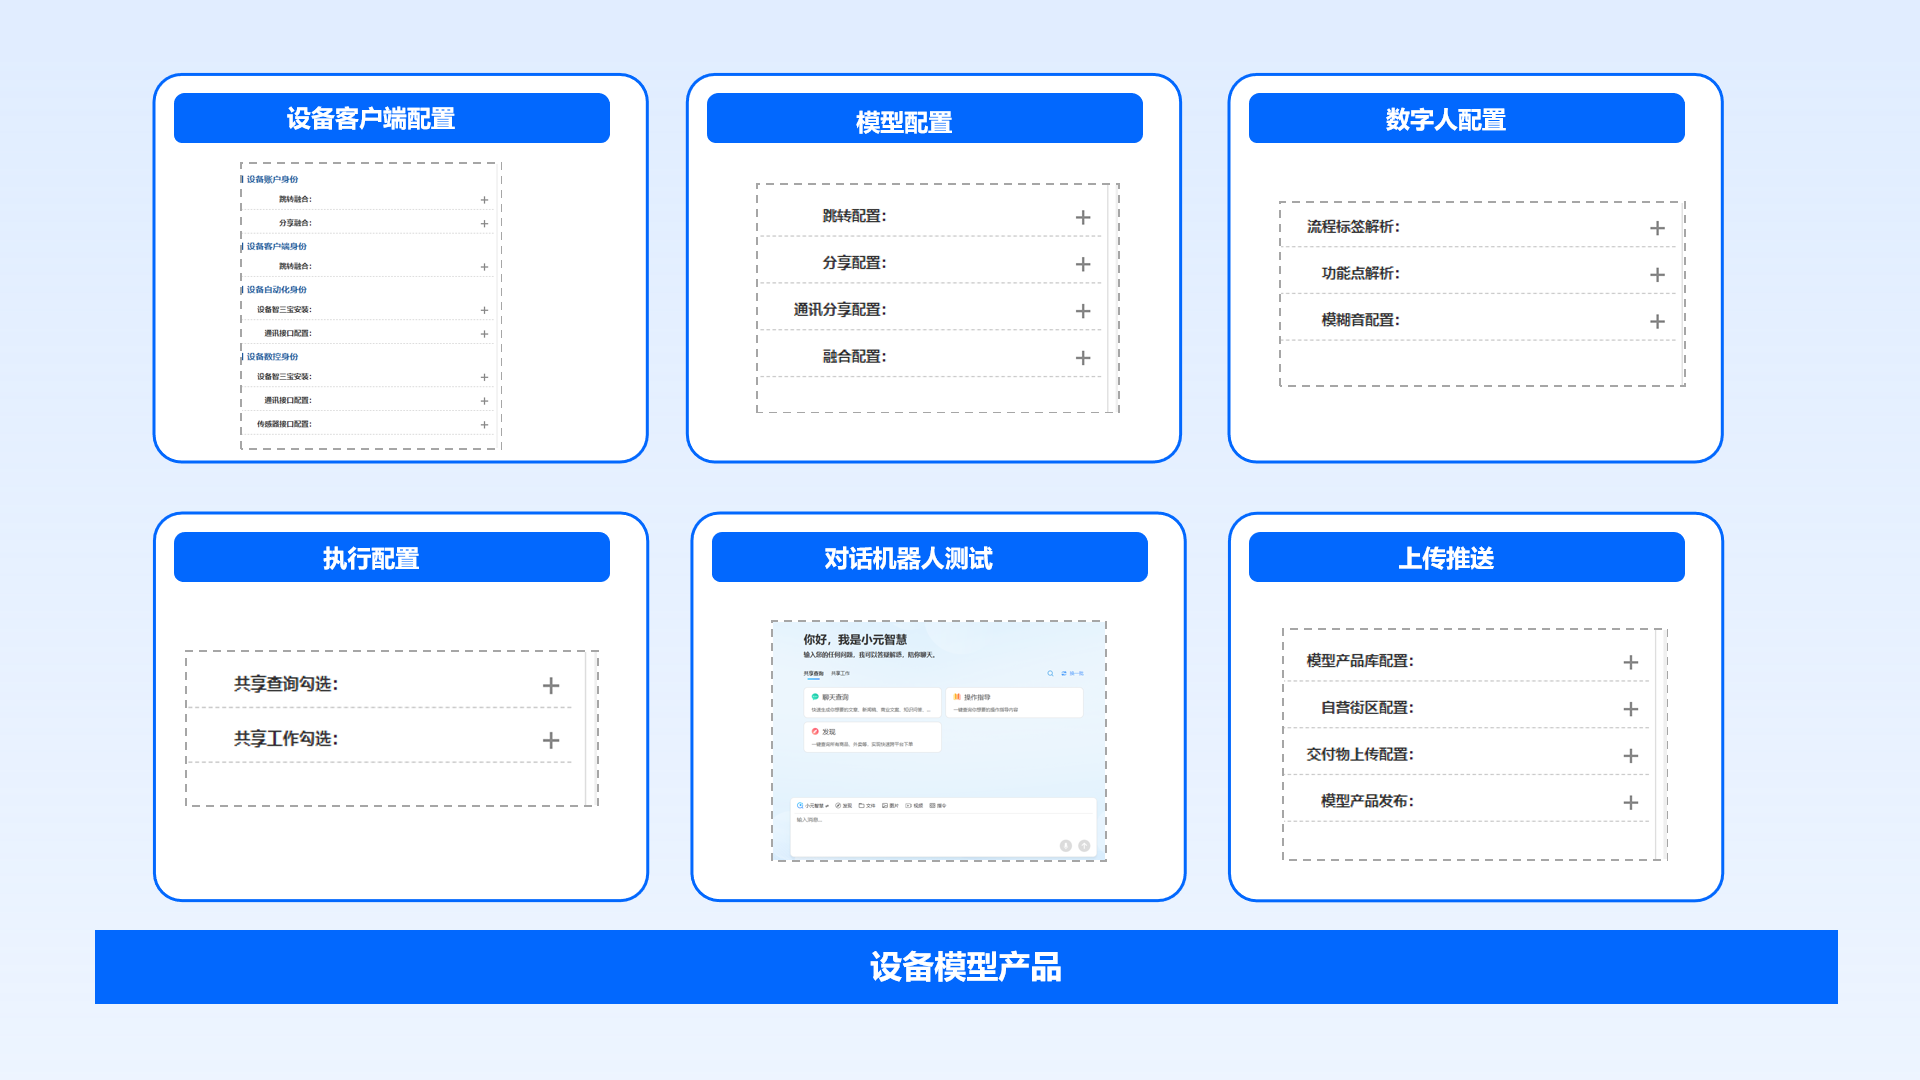Image resolution: width=1920 pixels, height=1080 pixels.
Task: Click the 文件 folder icon in chat toolbar
Action: click(861, 805)
